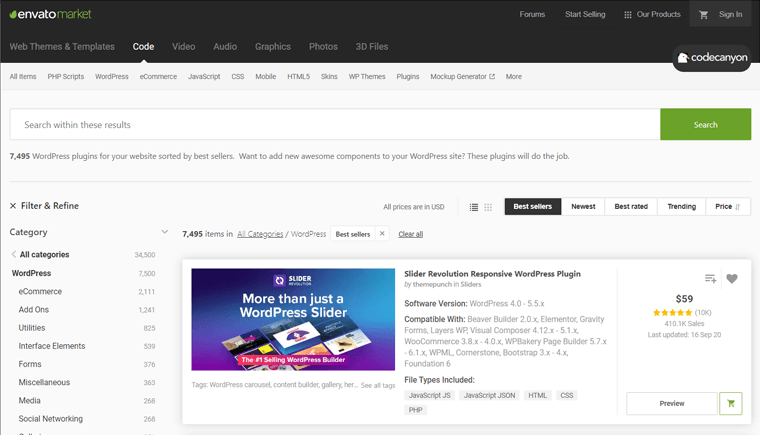Open the Audio marketplace tab
The height and width of the screenshot is (435, 760).
point(225,47)
